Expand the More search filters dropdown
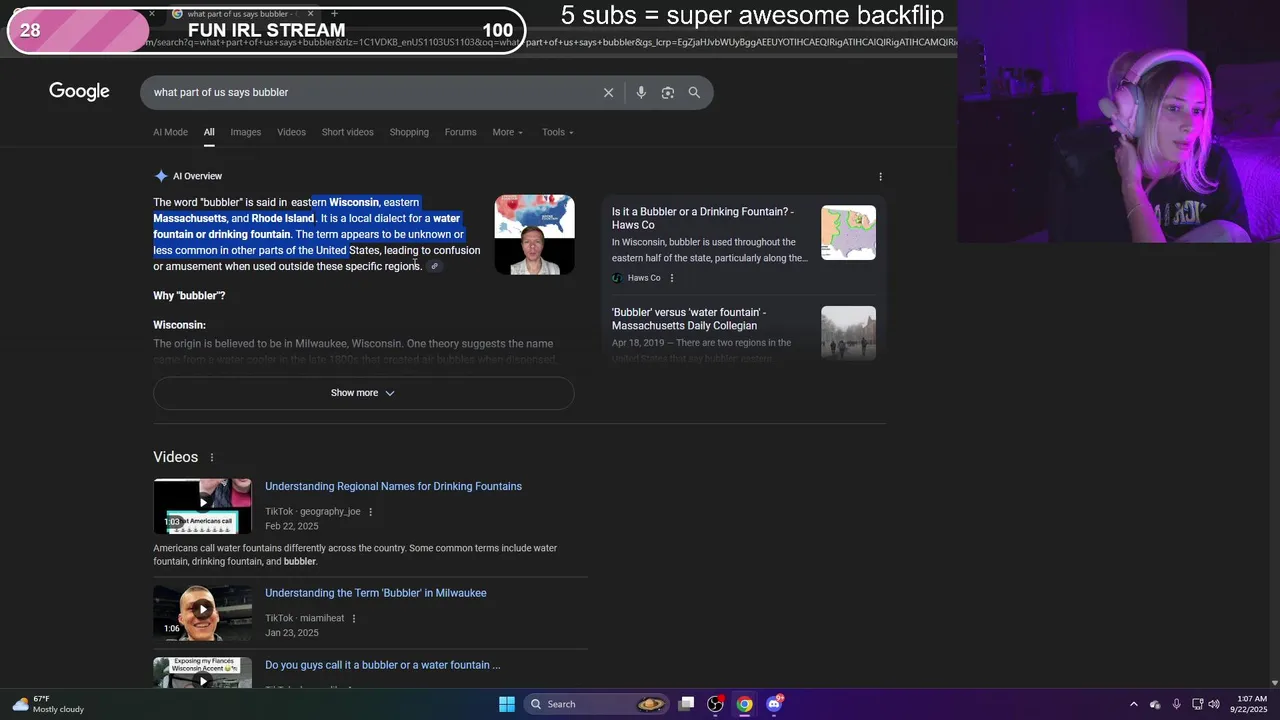This screenshot has height=720, width=1280. pyautogui.click(x=507, y=132)
